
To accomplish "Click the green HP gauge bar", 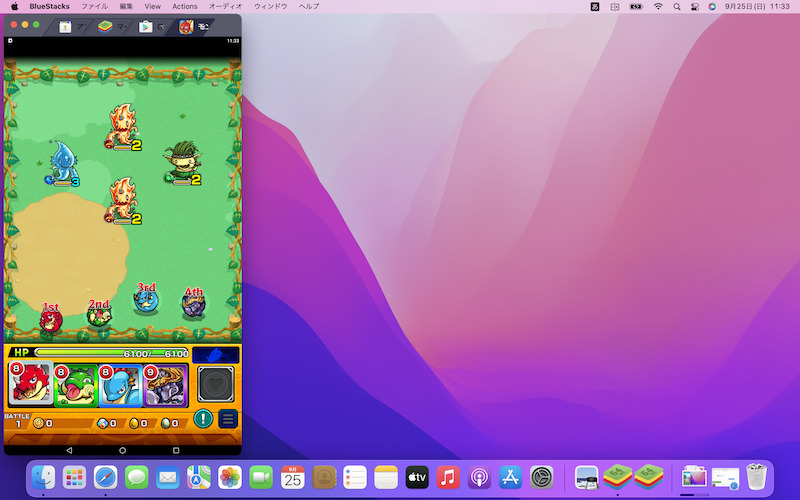I will [x=110, y=353].
